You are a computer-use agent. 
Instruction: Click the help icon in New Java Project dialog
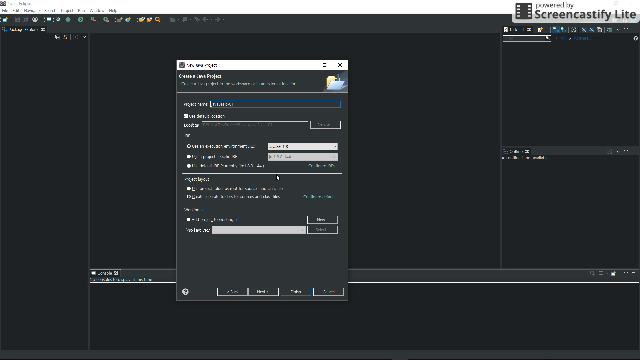185,291
